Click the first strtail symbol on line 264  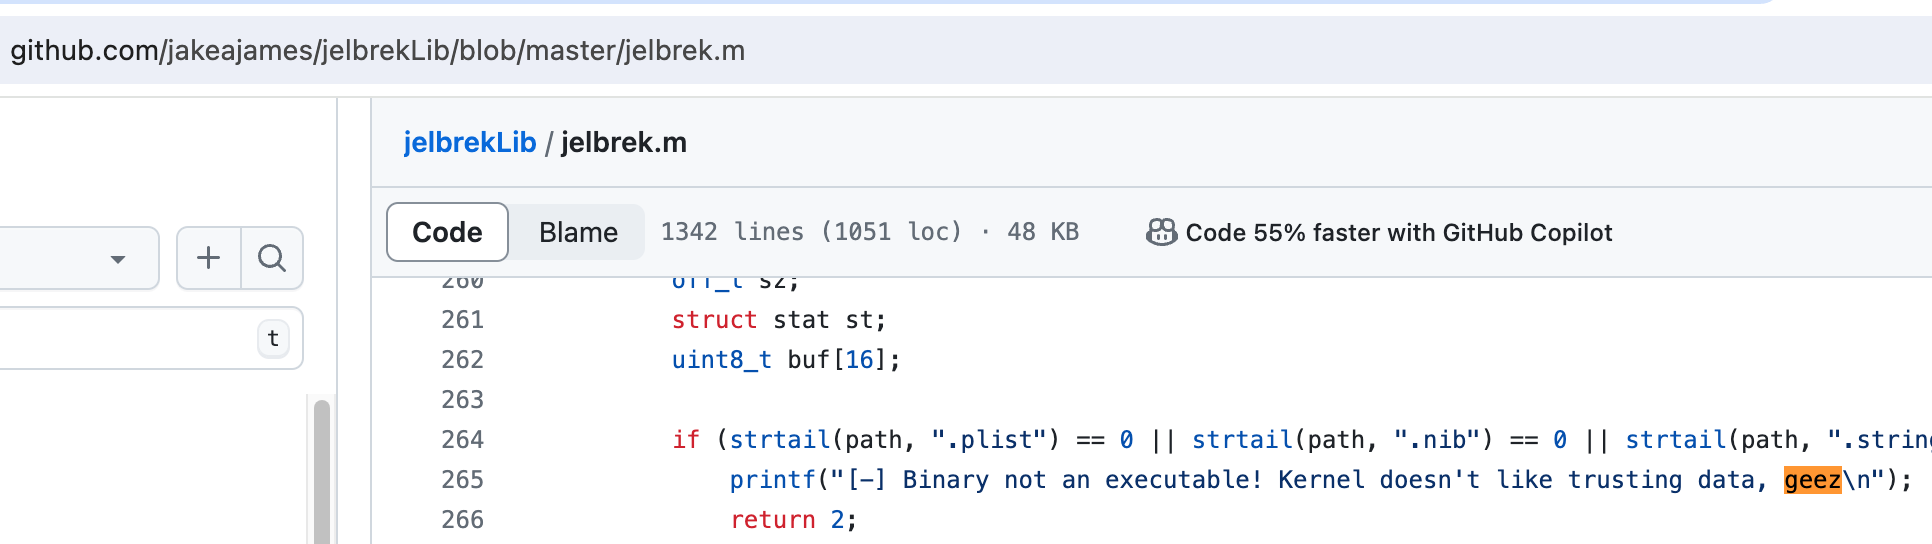pyautogui.click(x=779, y=440)
